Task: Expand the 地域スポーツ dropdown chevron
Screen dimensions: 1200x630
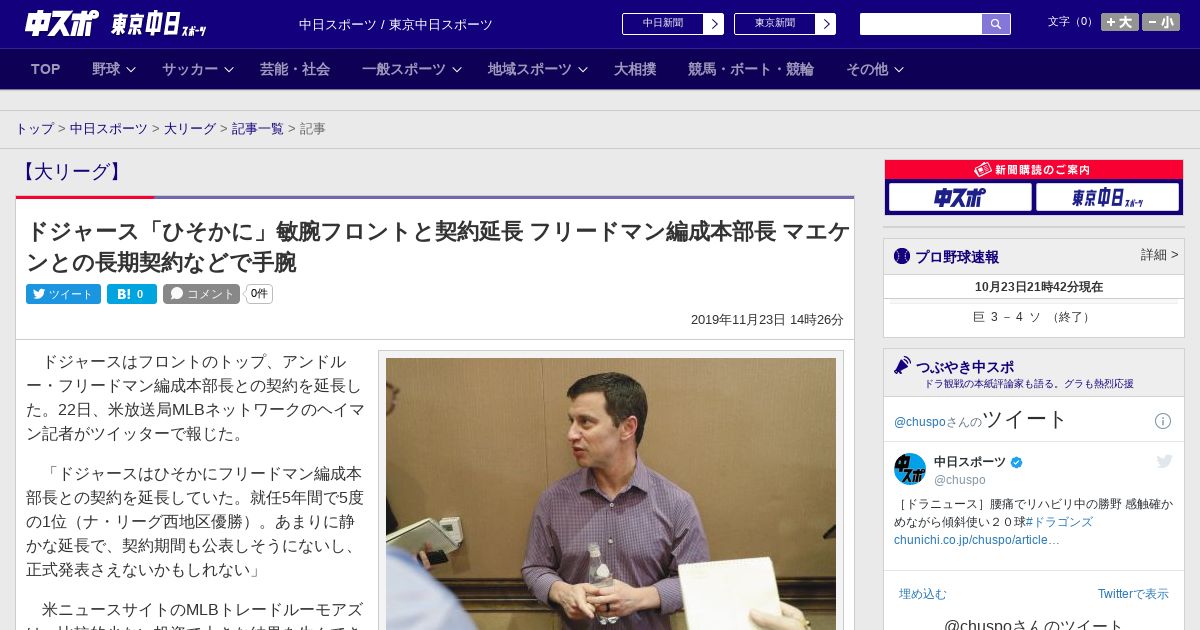Action: pyautogui.click(x=583, y=70)
